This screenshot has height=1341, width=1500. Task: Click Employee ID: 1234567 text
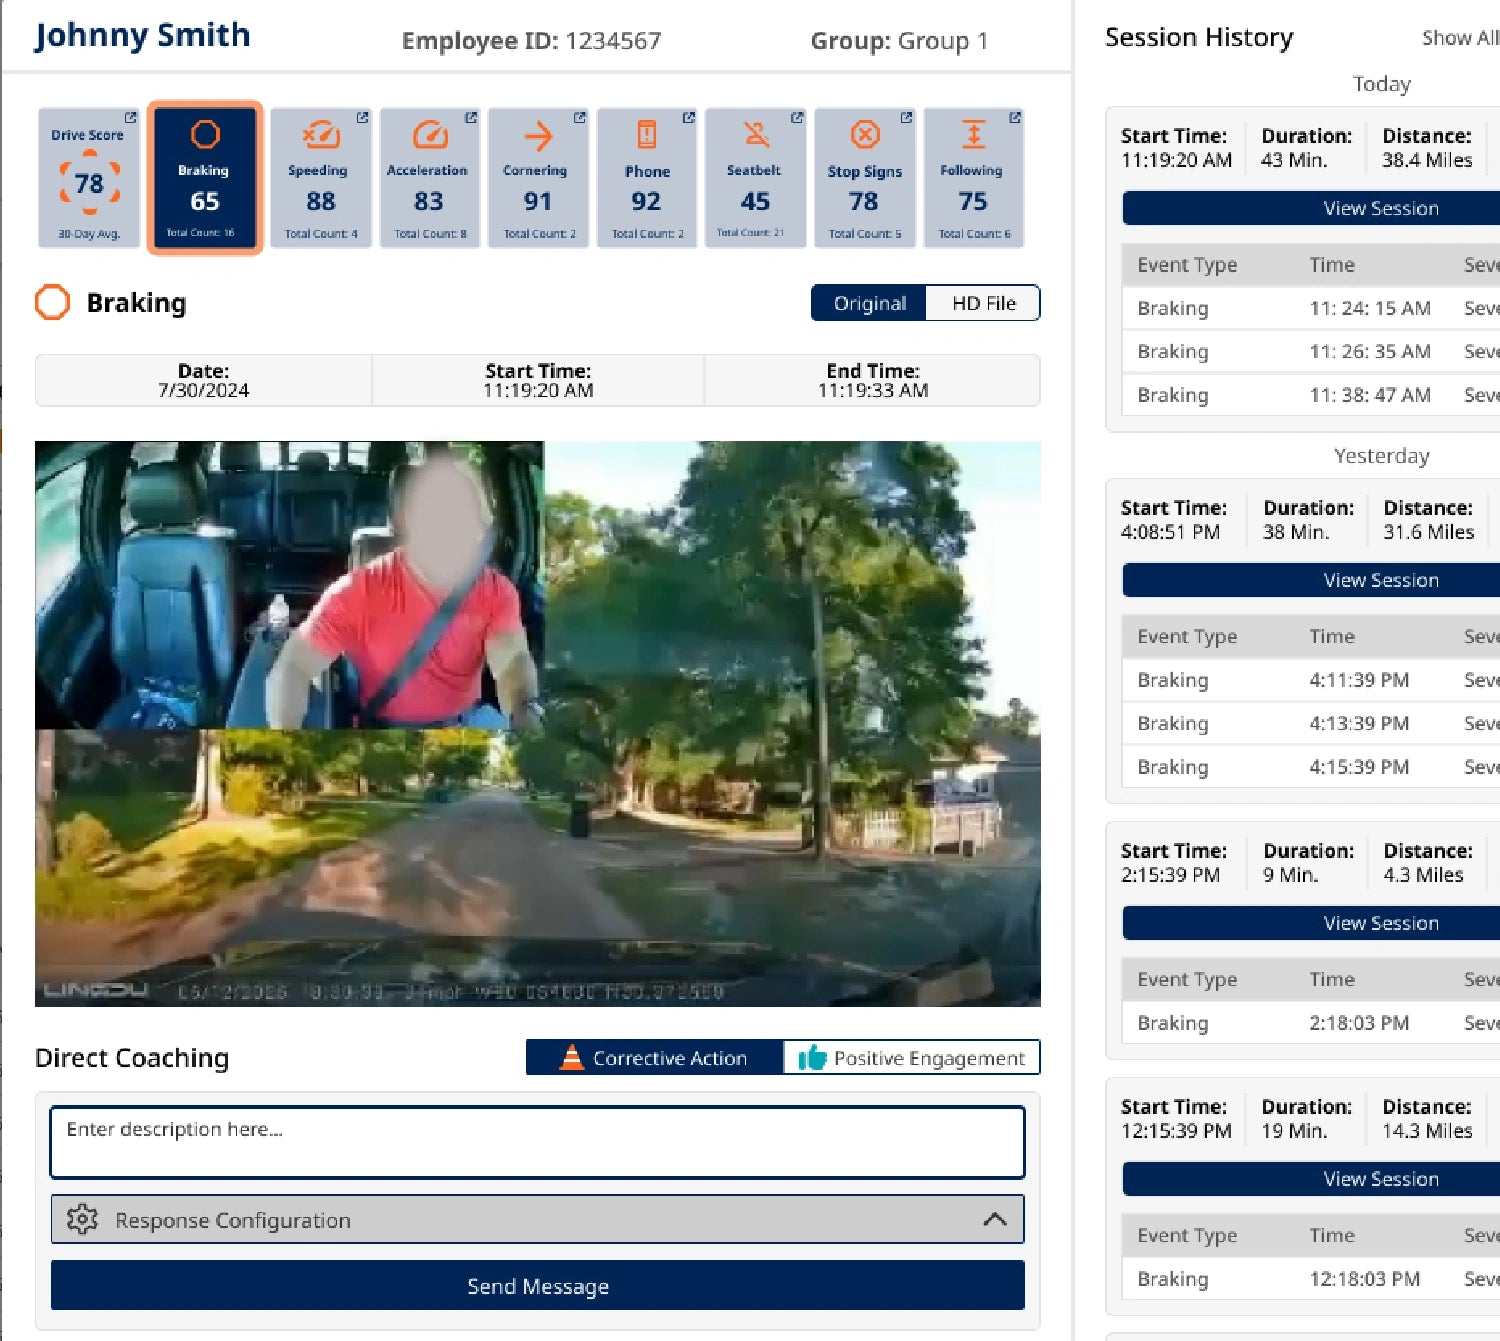tap(531, 41)
